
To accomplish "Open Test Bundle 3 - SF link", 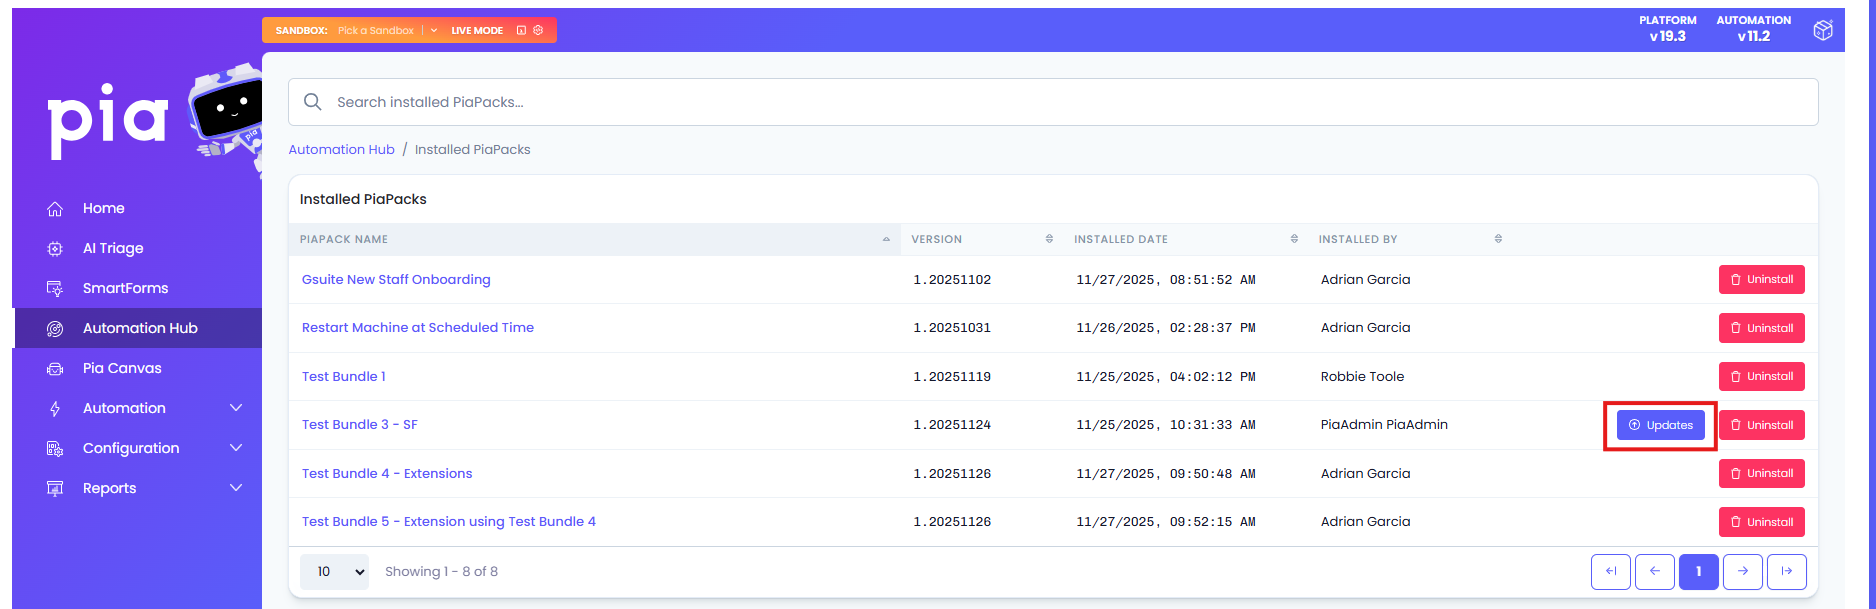I will (x=360, y=425).
